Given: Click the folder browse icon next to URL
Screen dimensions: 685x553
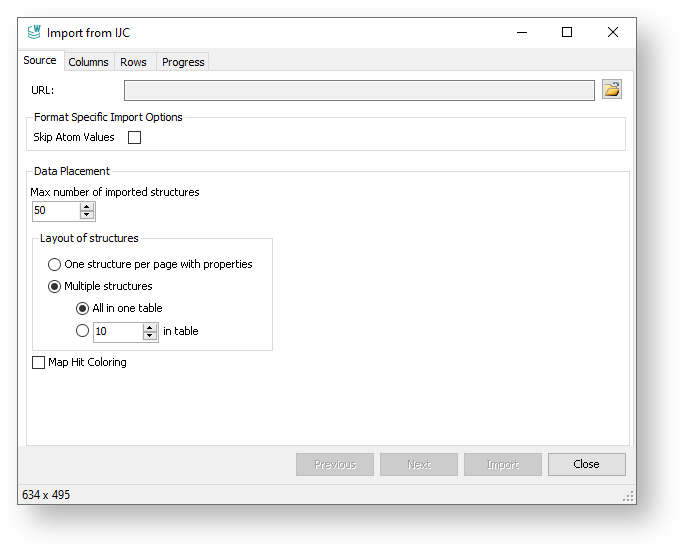Looking at the screenshot, I should point(611,90).
